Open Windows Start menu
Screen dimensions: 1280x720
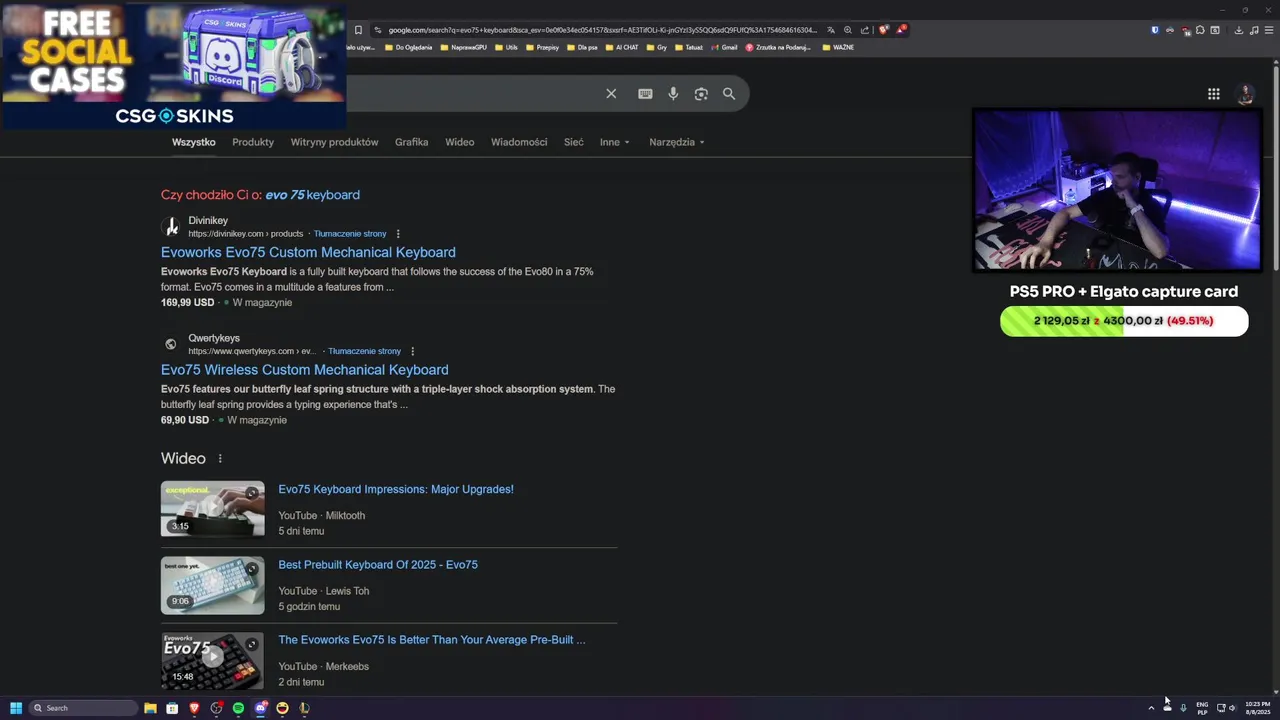(16, 708)
